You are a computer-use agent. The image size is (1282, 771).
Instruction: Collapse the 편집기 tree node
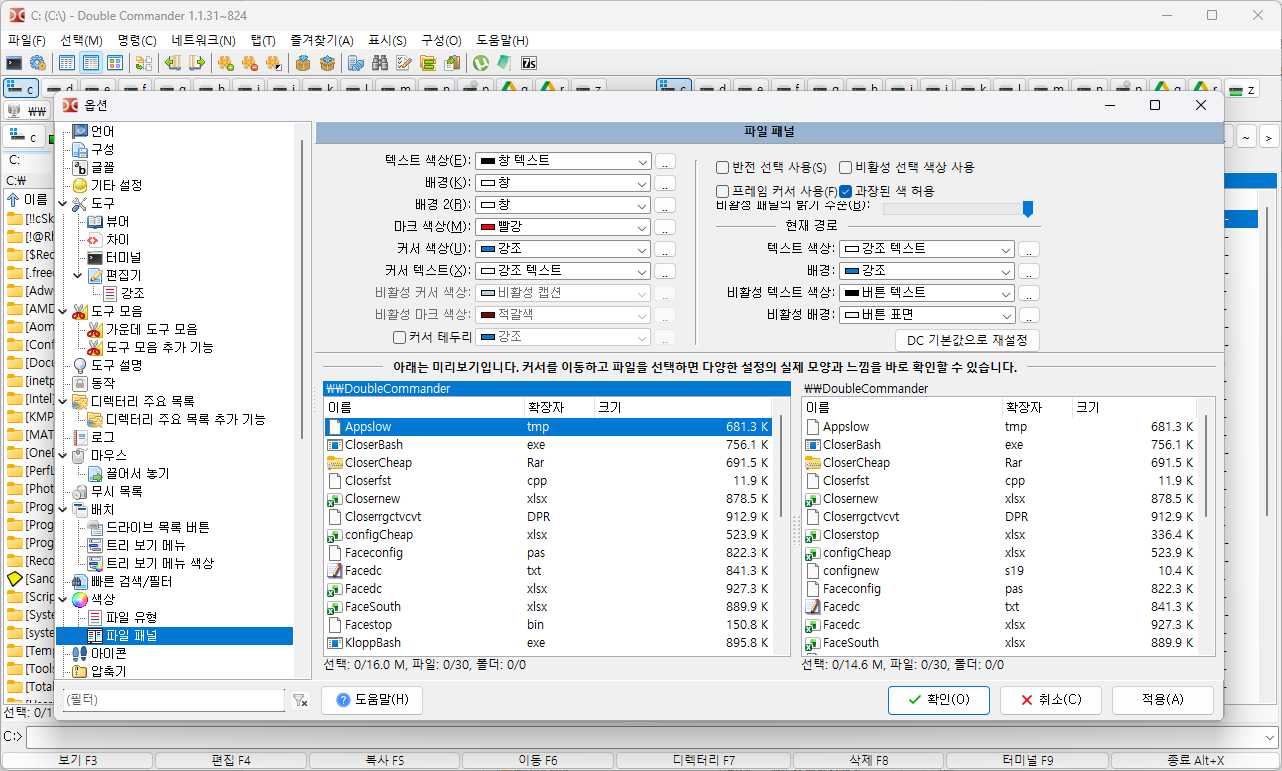[x=78, y=275]
